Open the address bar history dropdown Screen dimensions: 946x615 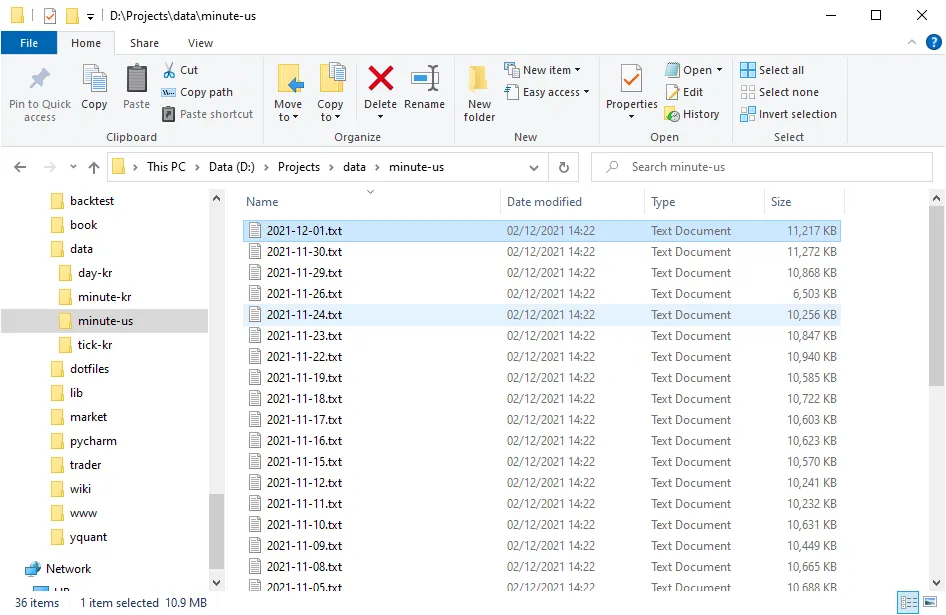[535, 167]
